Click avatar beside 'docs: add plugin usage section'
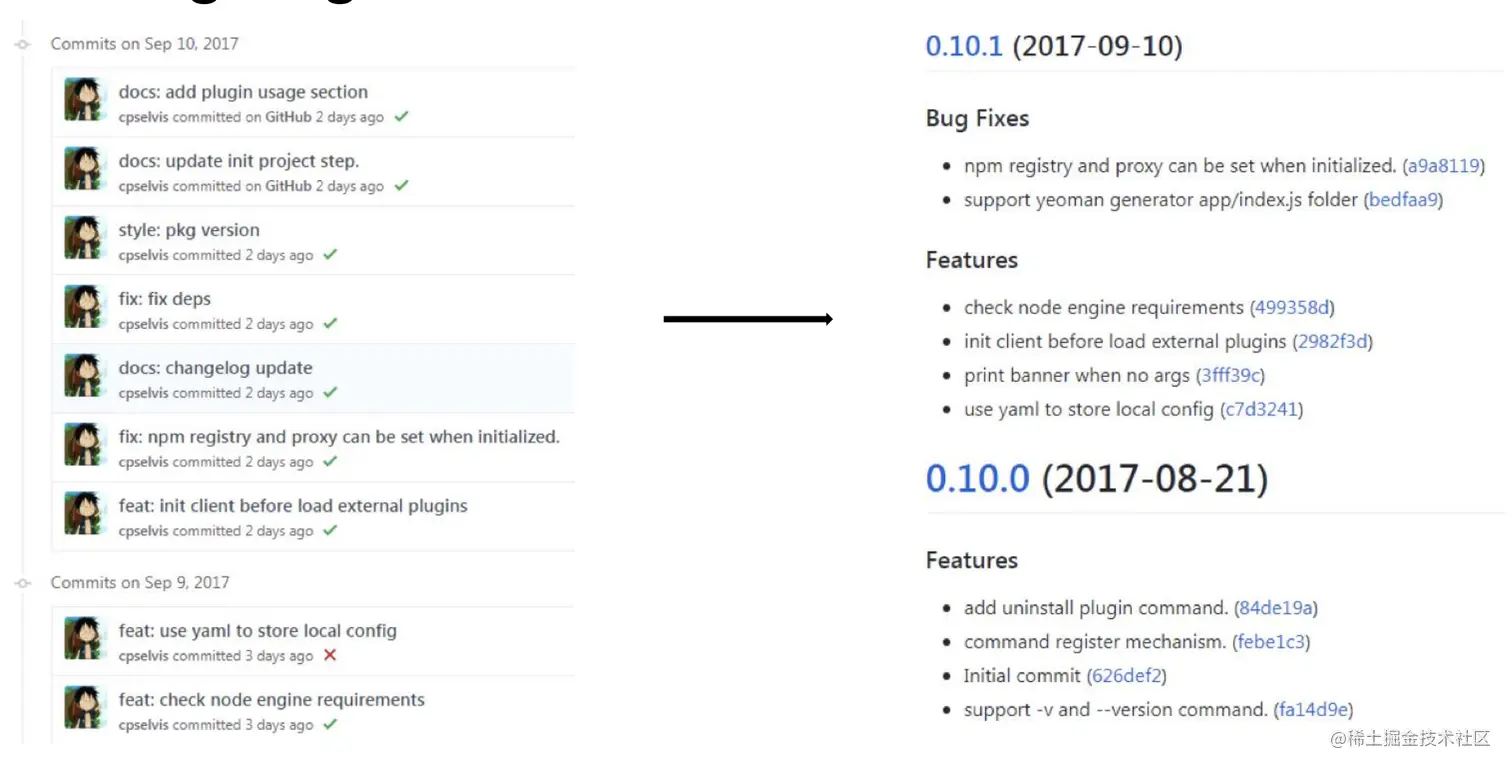This screenshot has width=1512, height=770. click(x=86, y=100)
